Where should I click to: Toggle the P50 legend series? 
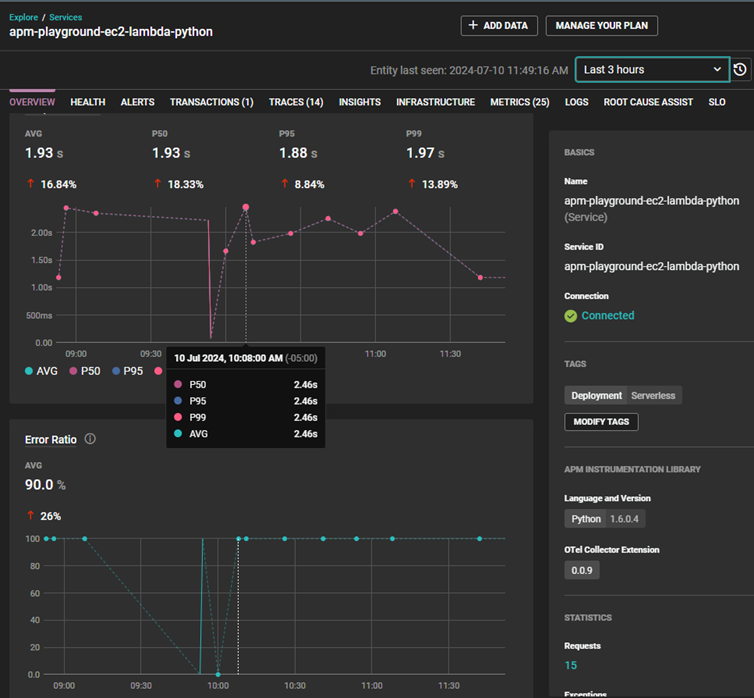click(x=85, y=371)
